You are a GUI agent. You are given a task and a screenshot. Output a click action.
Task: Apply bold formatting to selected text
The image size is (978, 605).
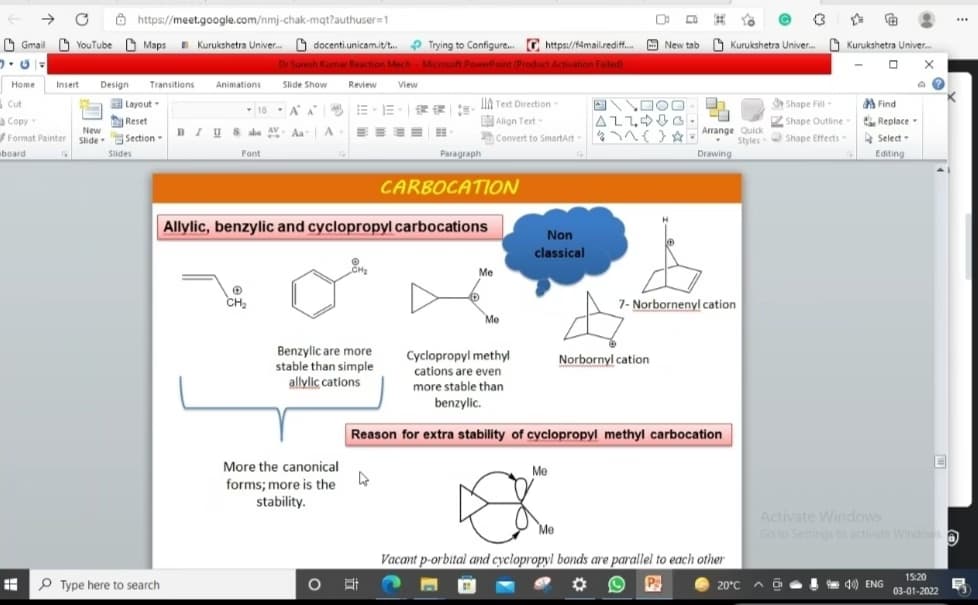coord(181,131)
